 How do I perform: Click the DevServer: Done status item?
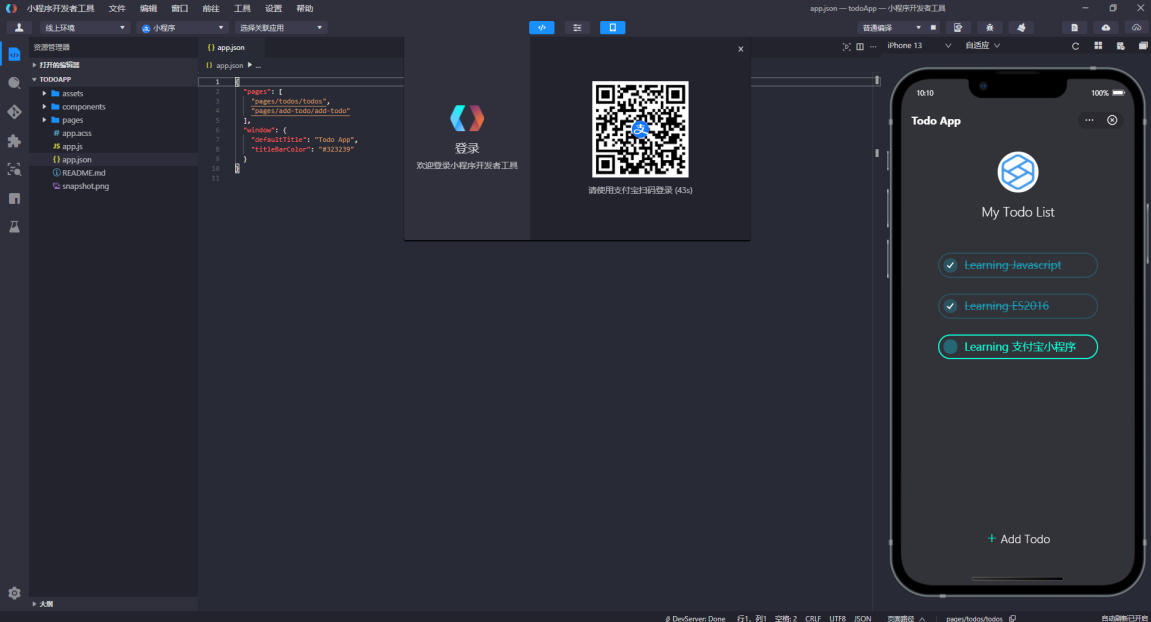coord(694,618)
